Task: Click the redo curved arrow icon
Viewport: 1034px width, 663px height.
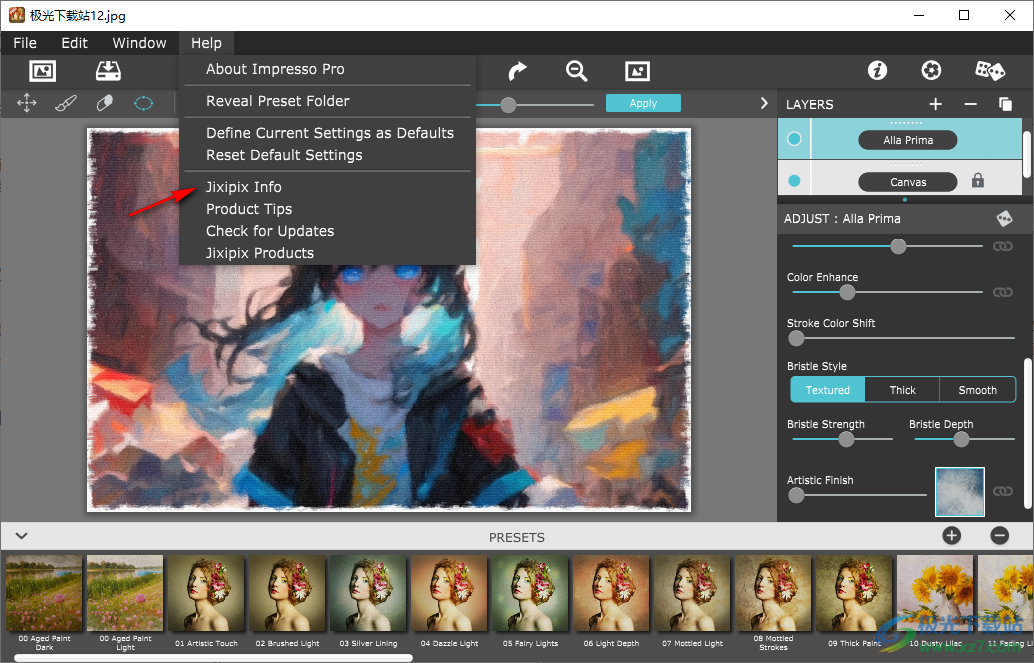Action: 518,71
